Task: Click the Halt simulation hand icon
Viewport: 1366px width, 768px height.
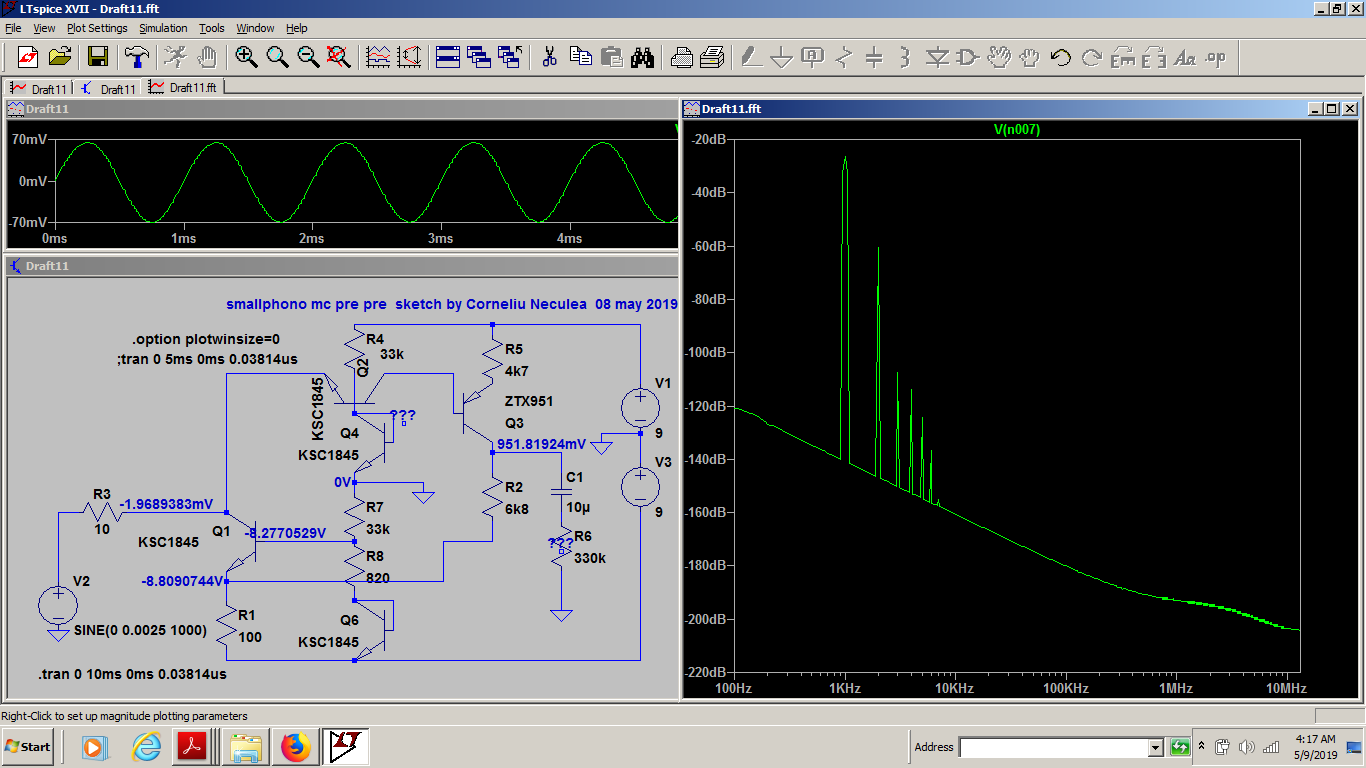Action: [x=207, y=57]
